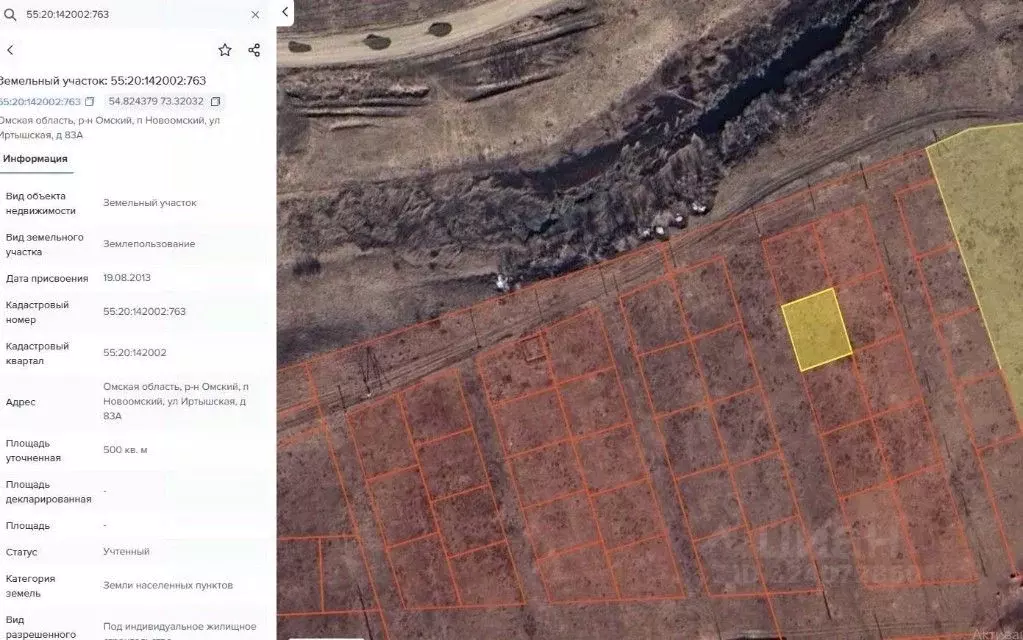
Task: Open the share options icon
Action: [x=254, y=50]
